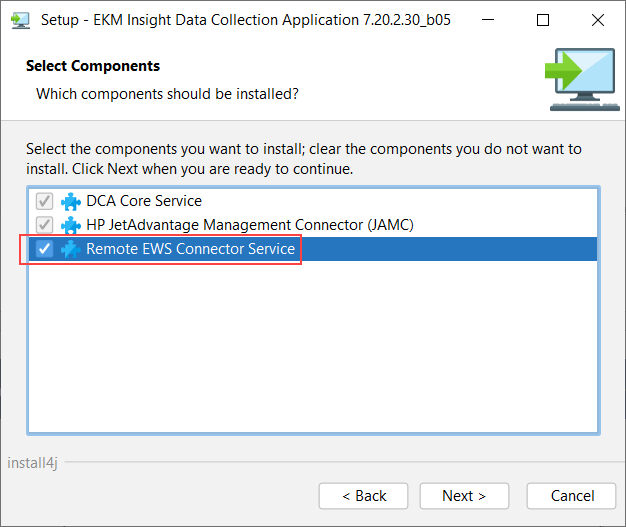
Task: Close the Setup window
Action: [598, 20]
